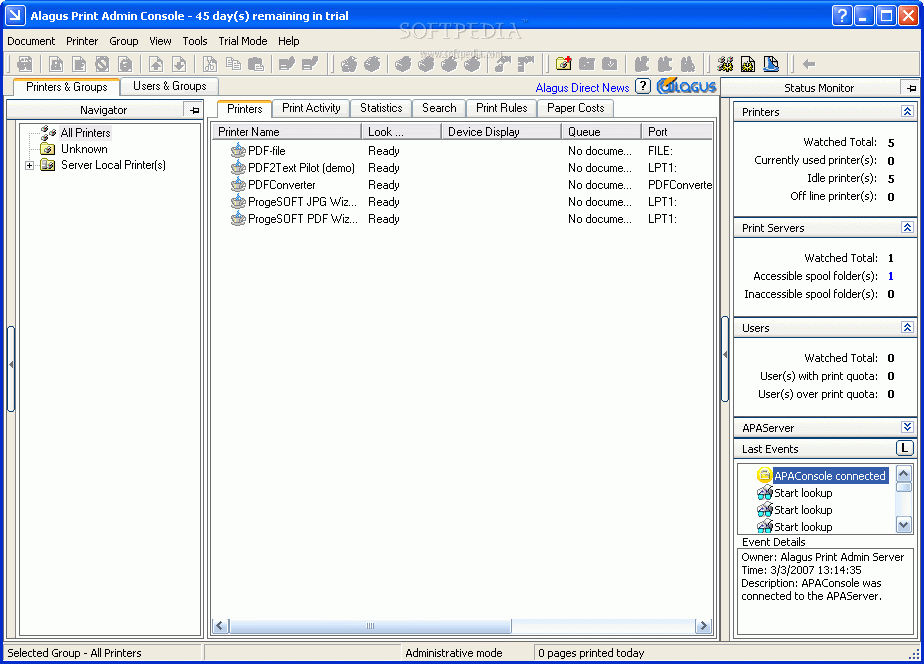Sort by the Printer Name column header
This screenshot has width=924, height=664.
tap(287, 132)
